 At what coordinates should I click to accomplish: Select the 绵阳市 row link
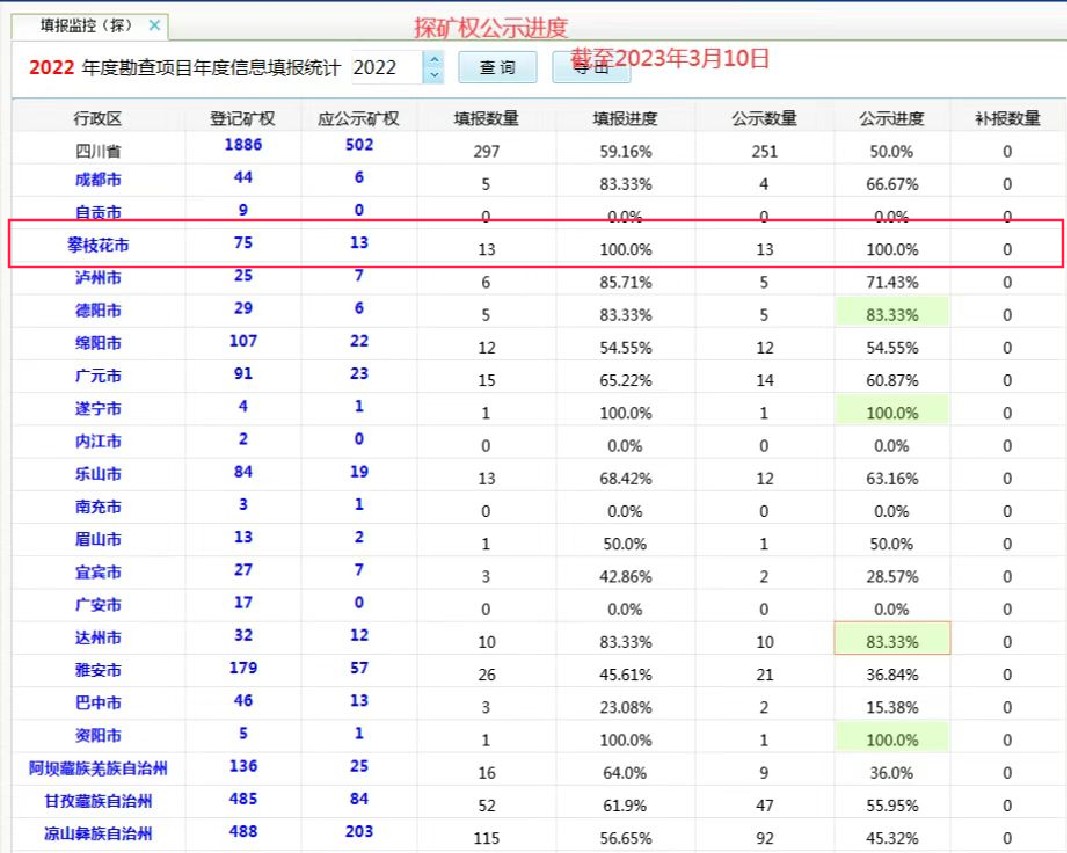97,343
